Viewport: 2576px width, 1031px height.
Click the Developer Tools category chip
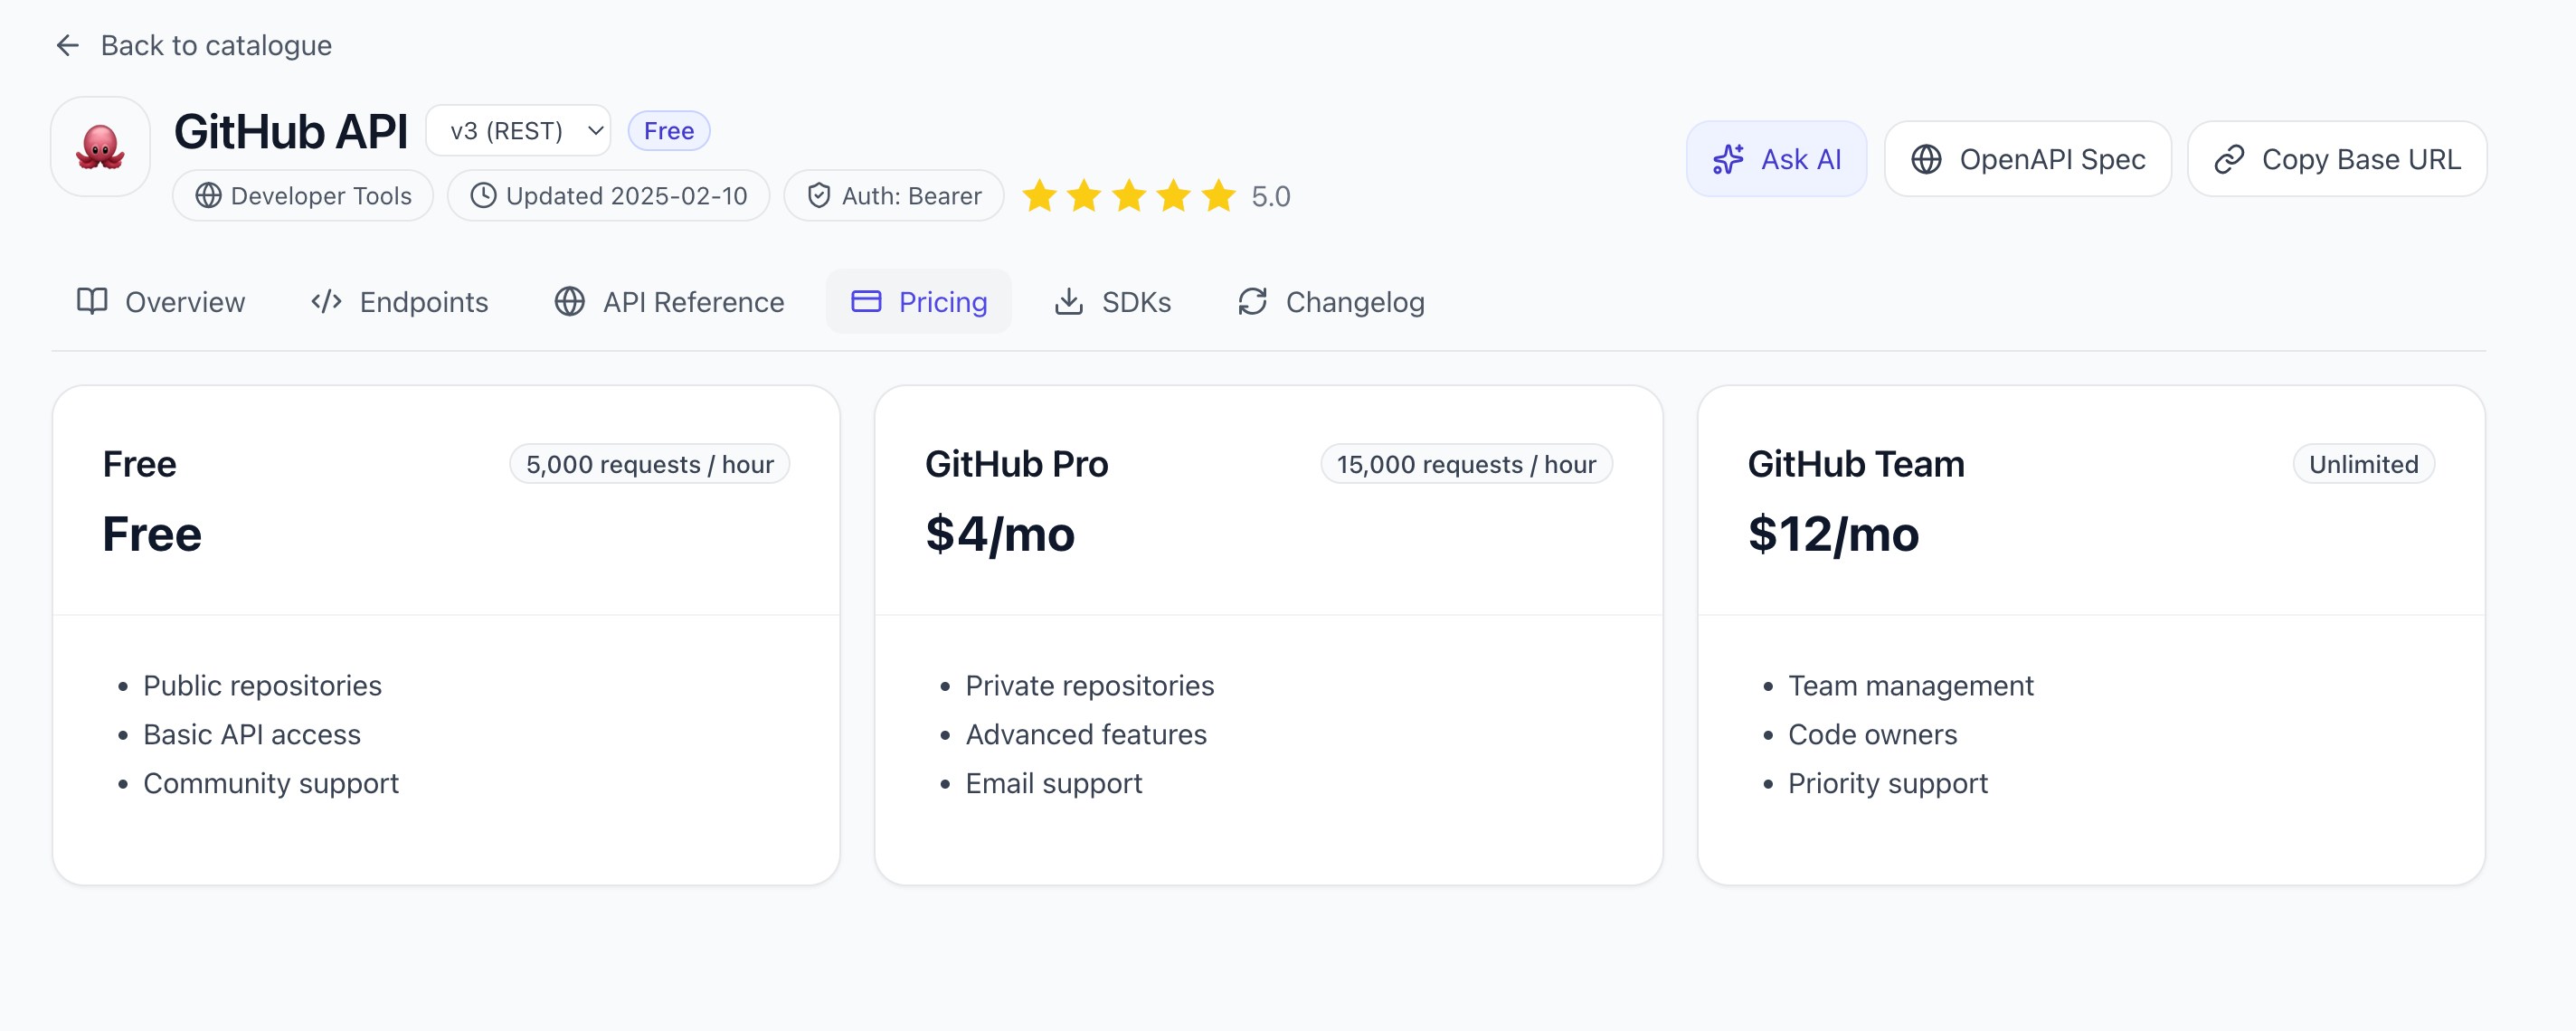[x=302, y=196]
